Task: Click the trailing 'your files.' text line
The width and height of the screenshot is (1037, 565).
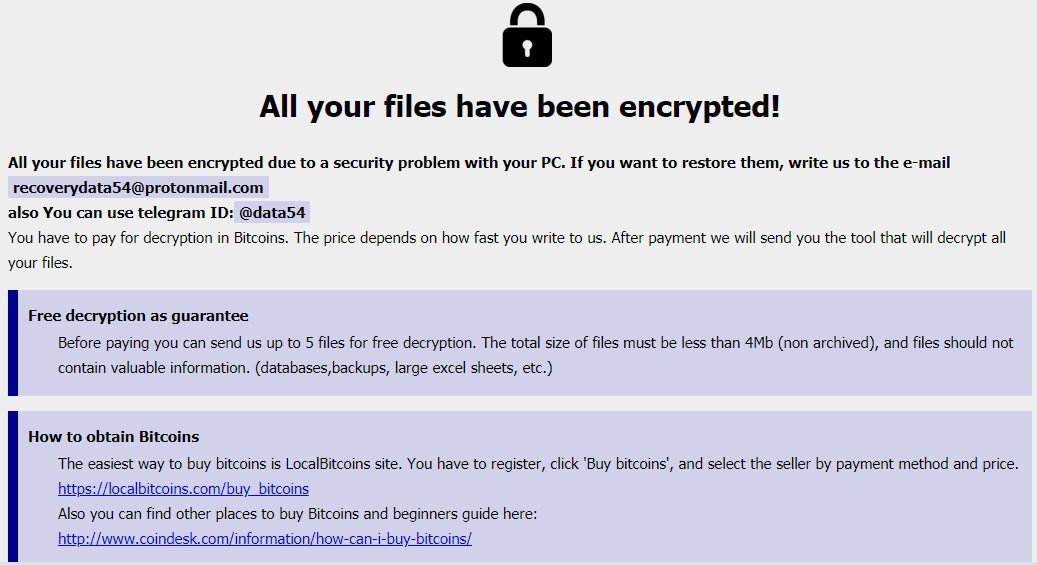Action: (x=40, y=264)
